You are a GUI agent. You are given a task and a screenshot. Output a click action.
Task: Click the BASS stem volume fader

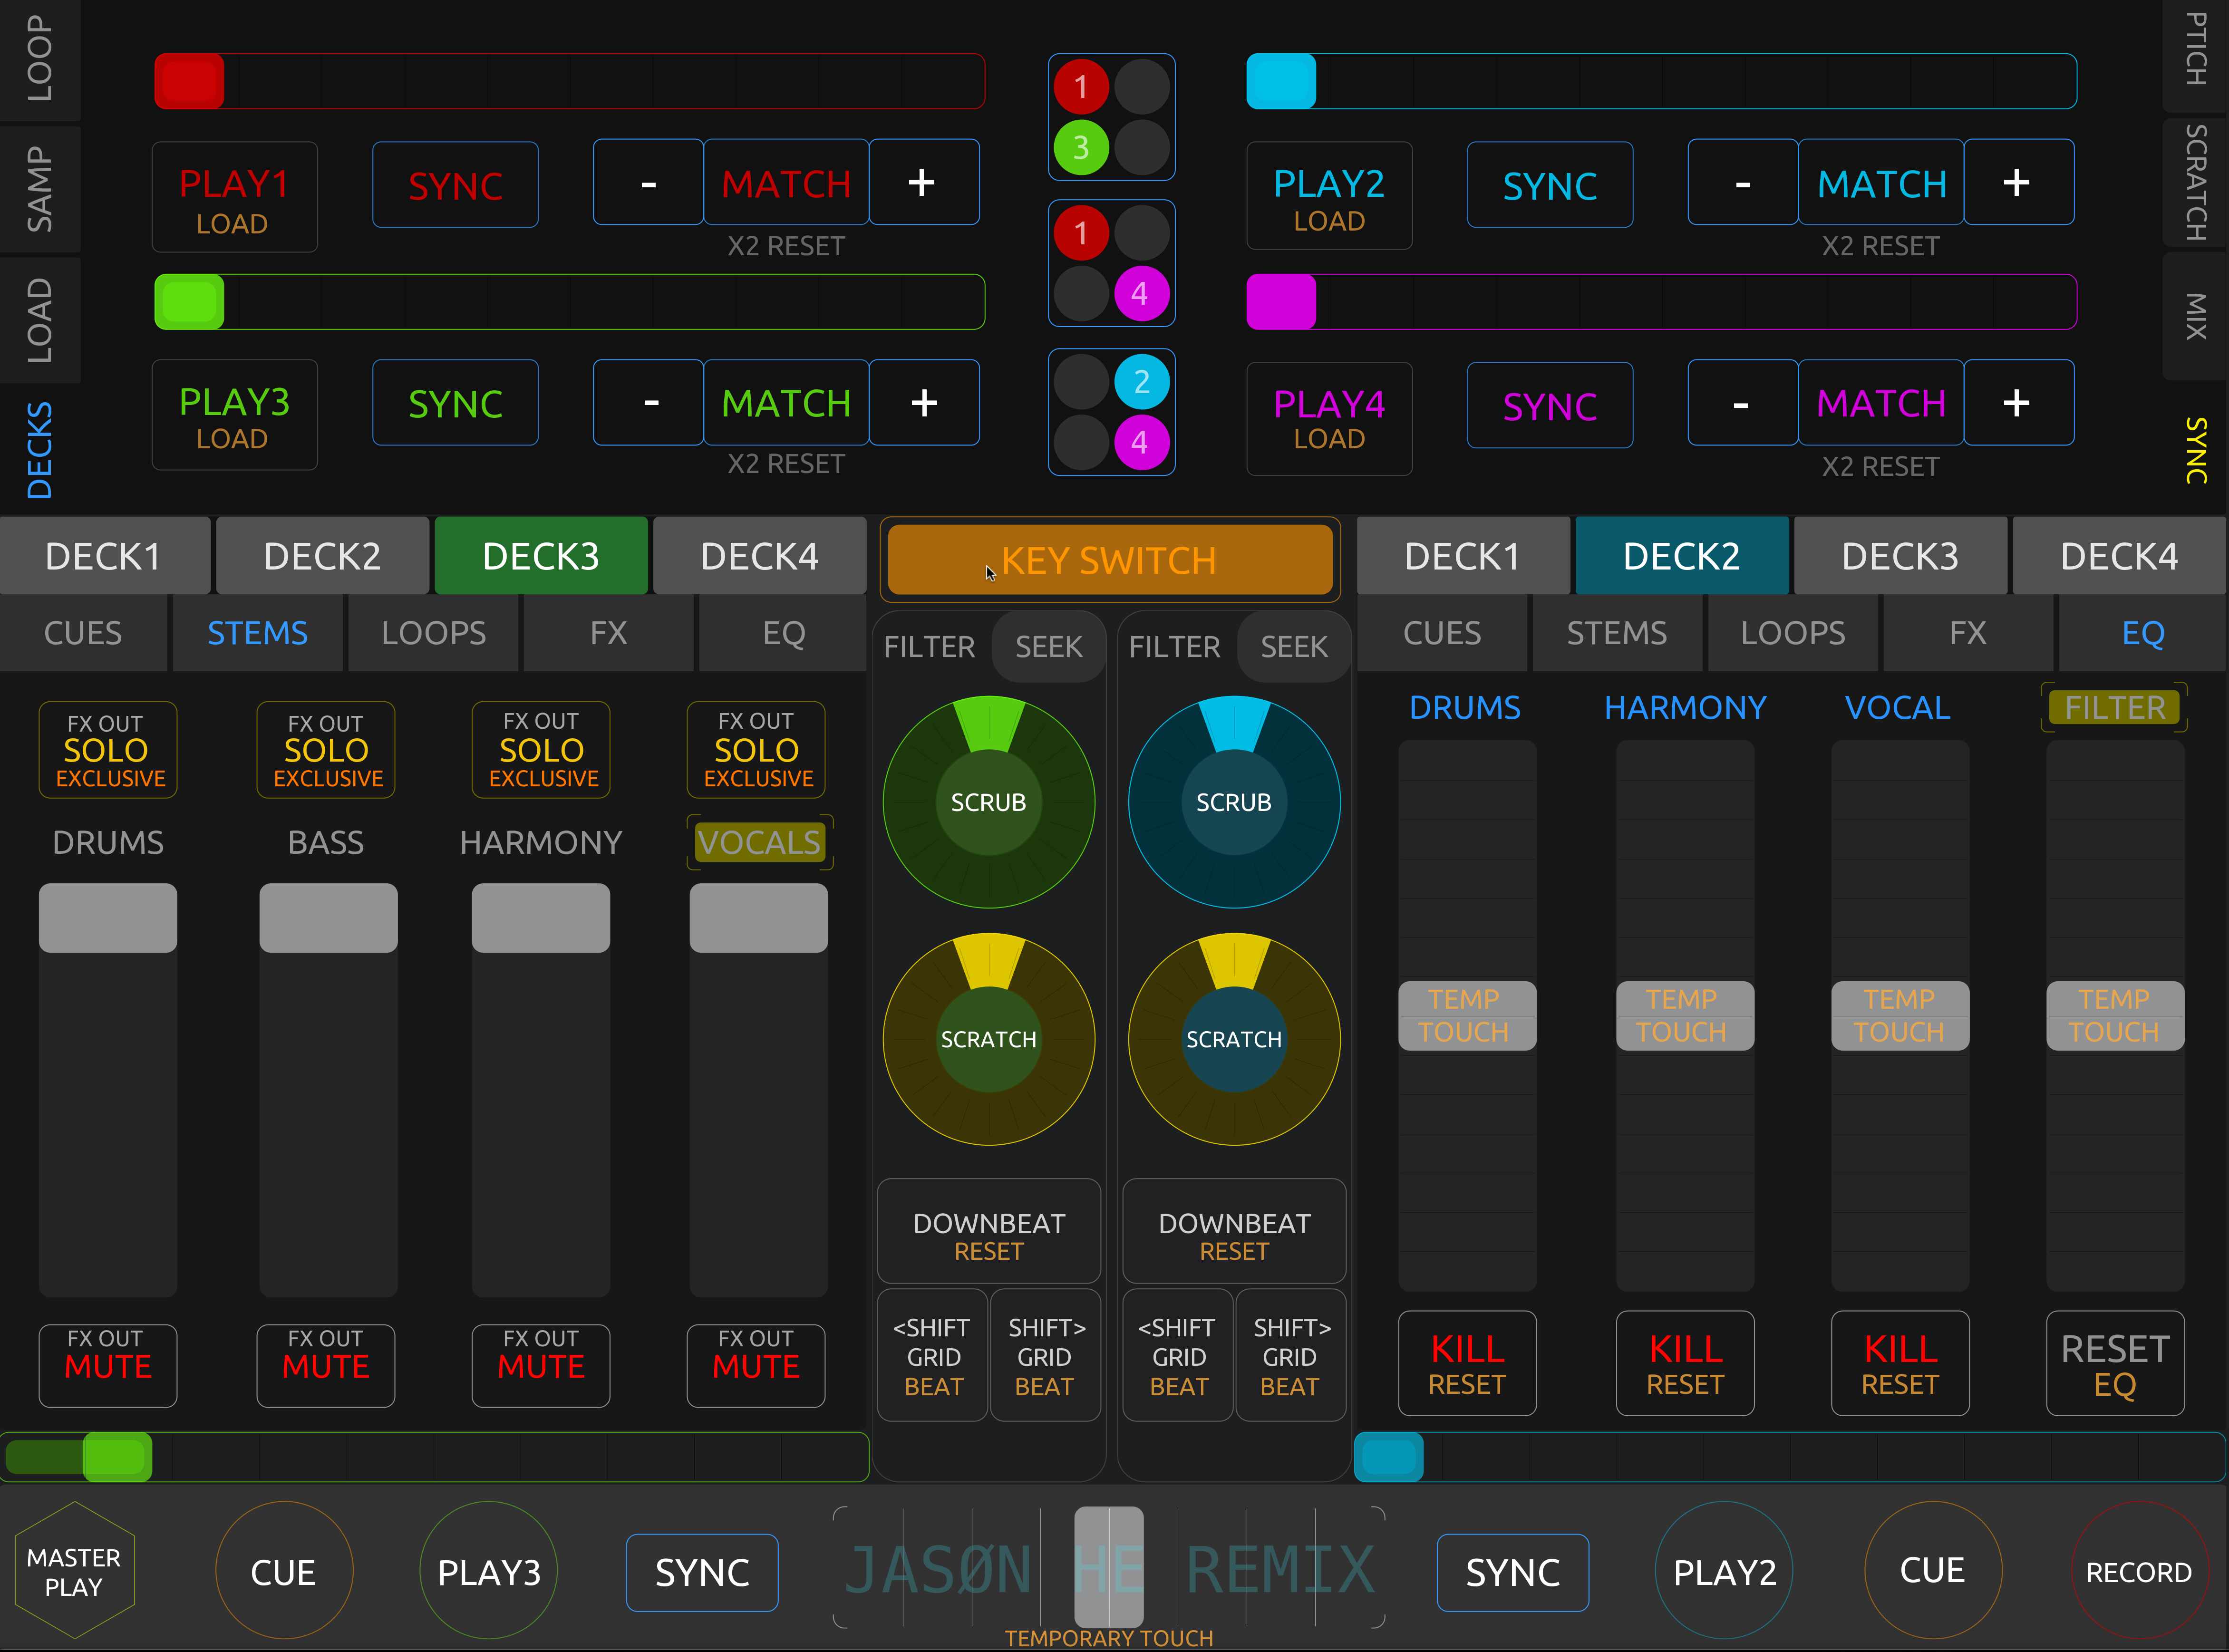[328, 918]
